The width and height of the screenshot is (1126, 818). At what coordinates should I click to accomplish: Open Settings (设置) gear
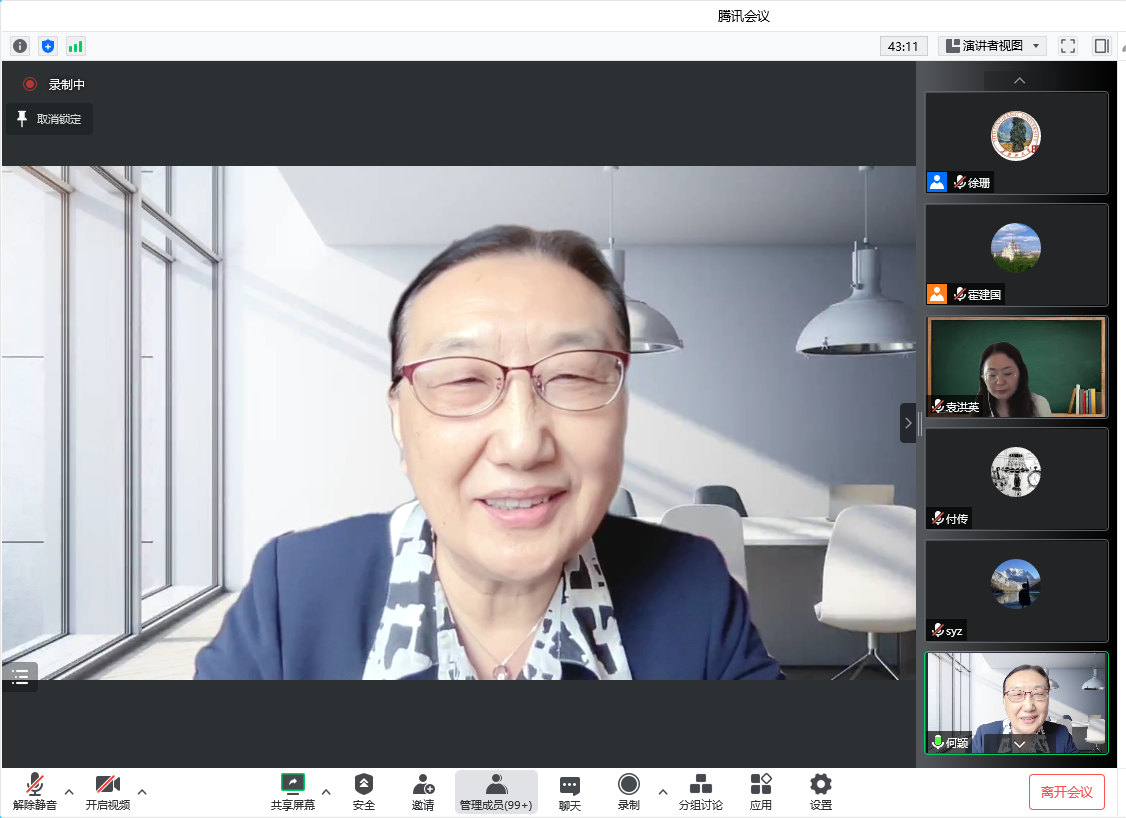821,791
